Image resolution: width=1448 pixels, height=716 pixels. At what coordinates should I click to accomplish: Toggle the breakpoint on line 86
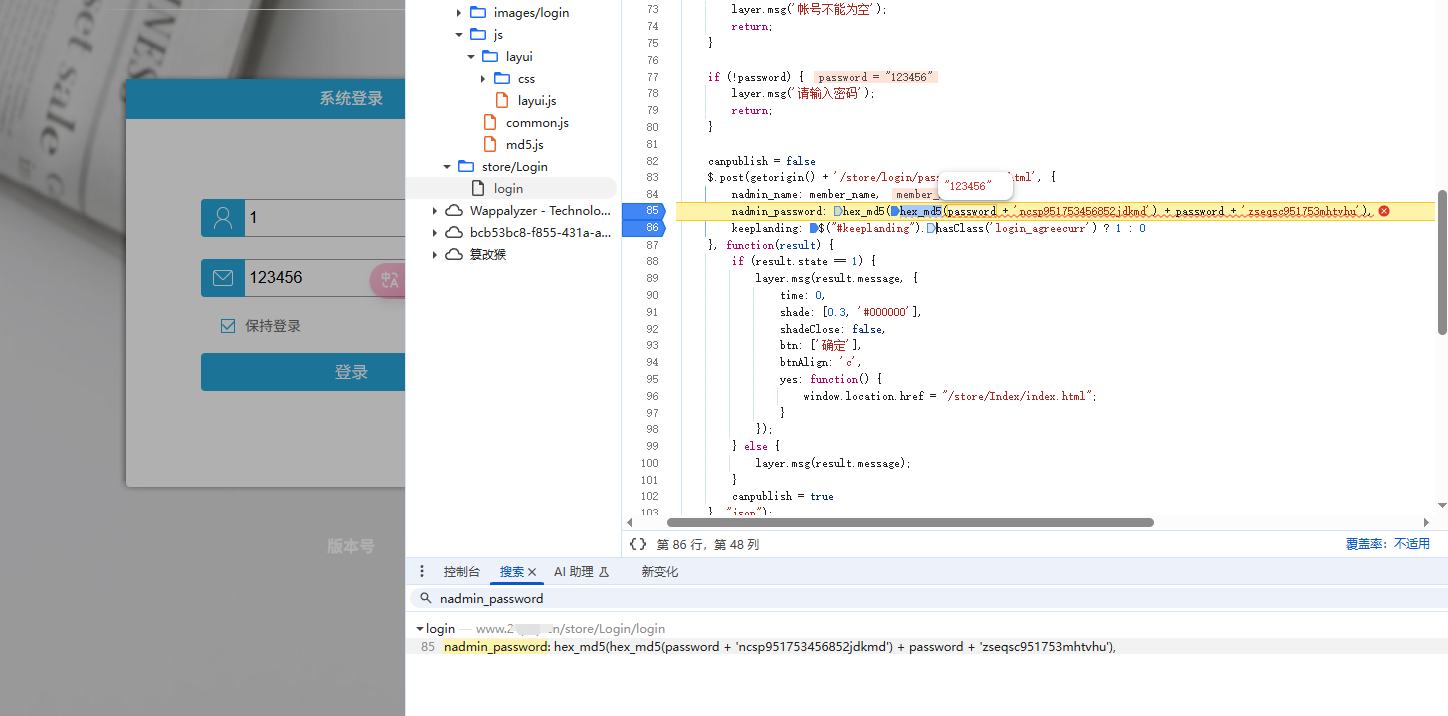[x=645, y=228]
